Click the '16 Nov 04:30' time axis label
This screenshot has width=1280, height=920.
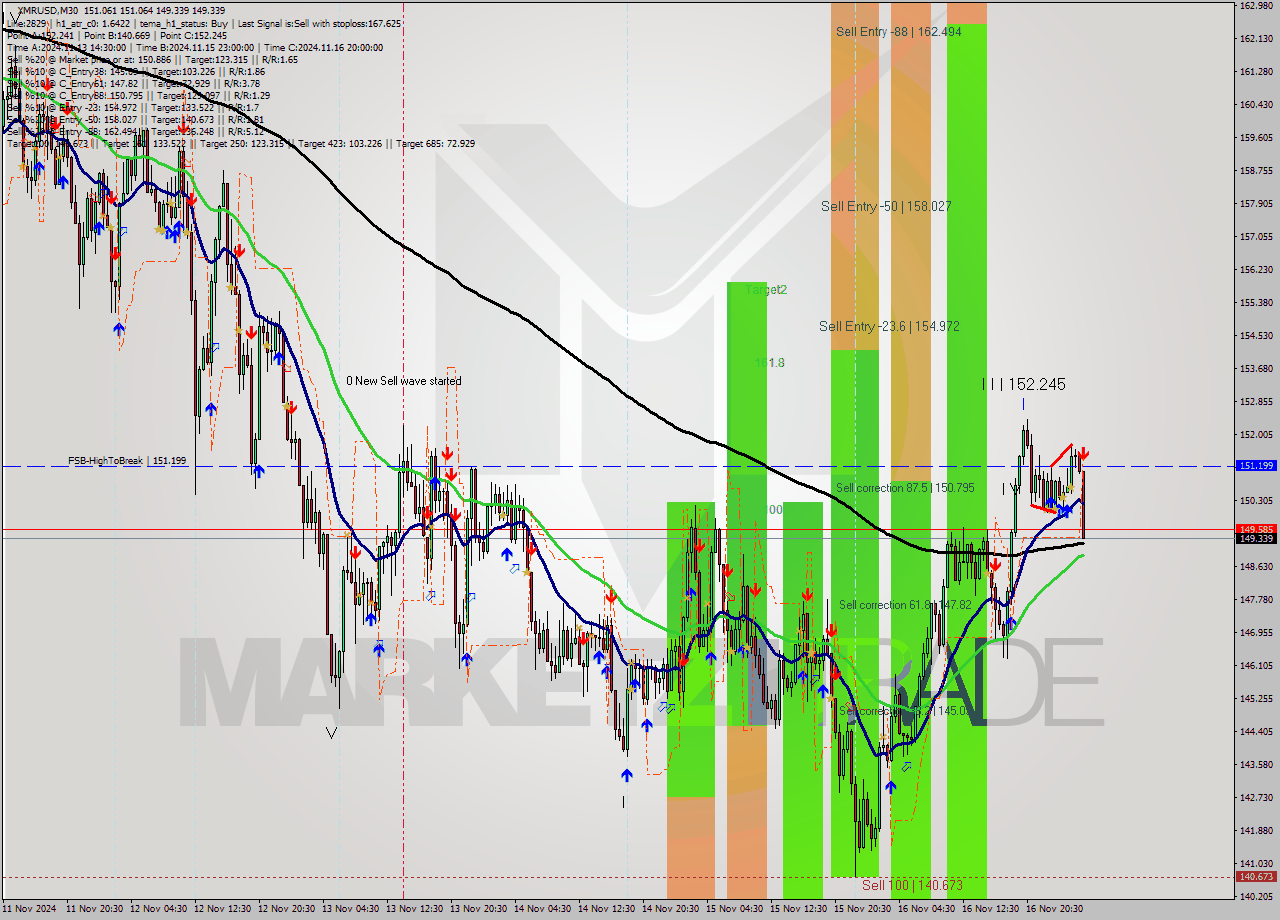tap(929, 909)
